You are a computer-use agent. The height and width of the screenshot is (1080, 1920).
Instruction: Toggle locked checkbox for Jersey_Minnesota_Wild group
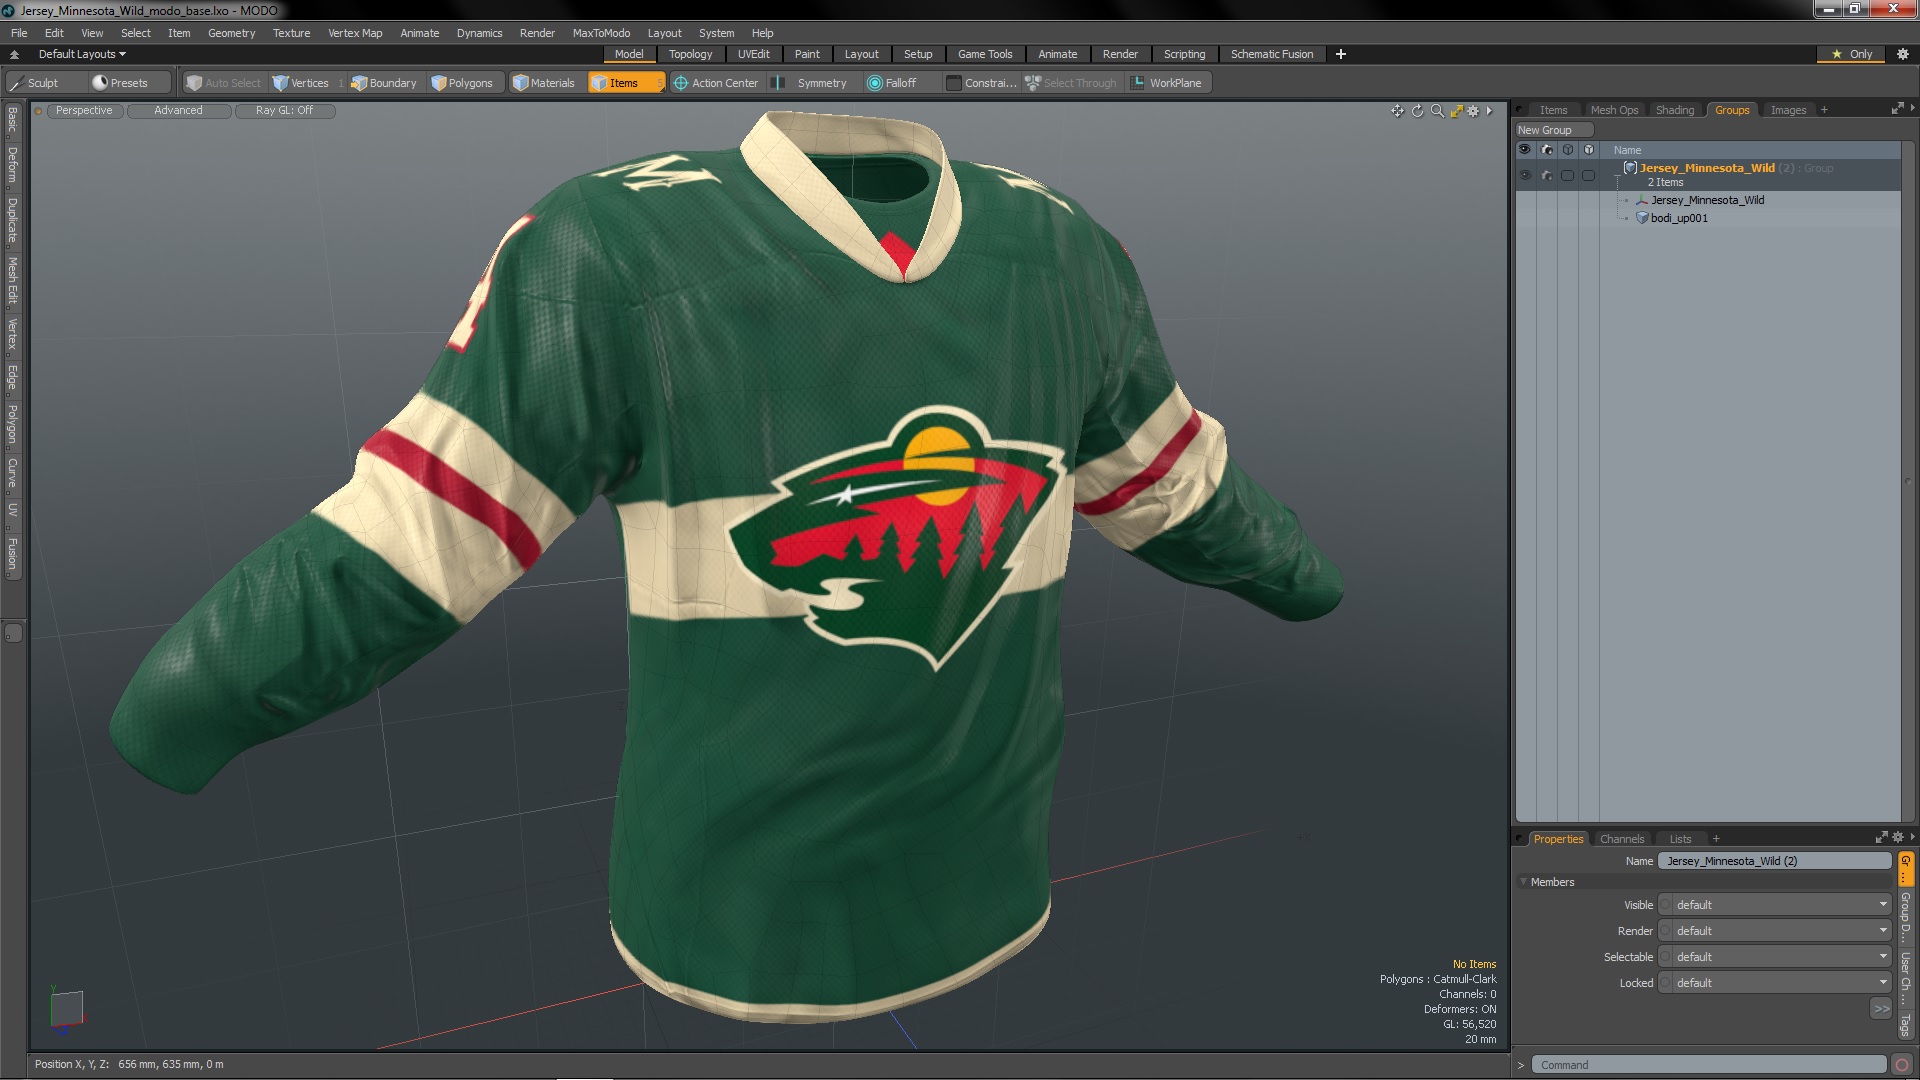[x=1588, y=175]
